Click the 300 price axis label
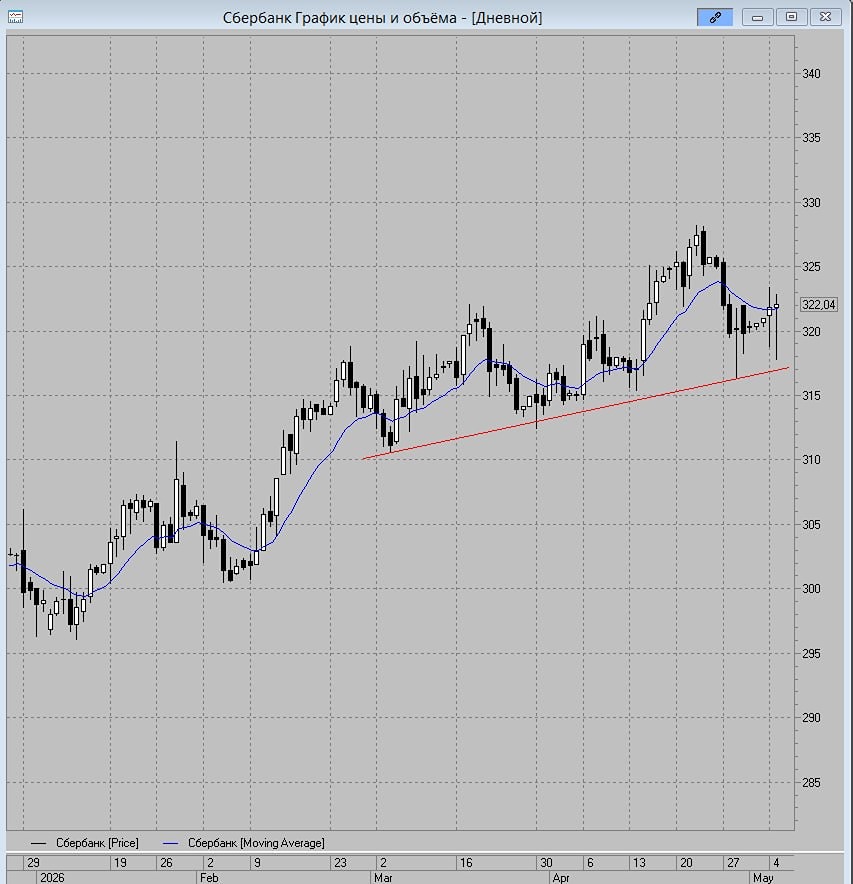This screenshot has height=884, width=853. (x=811, y=589)
